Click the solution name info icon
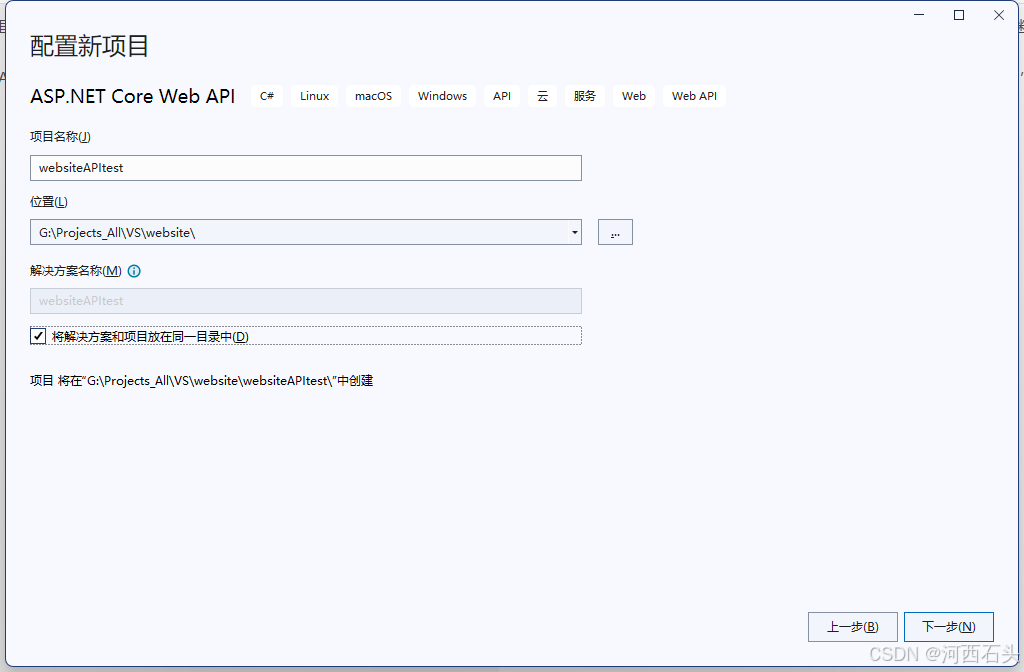The height and width of the screenshot is (672, 1024). [x=134, y=271]
